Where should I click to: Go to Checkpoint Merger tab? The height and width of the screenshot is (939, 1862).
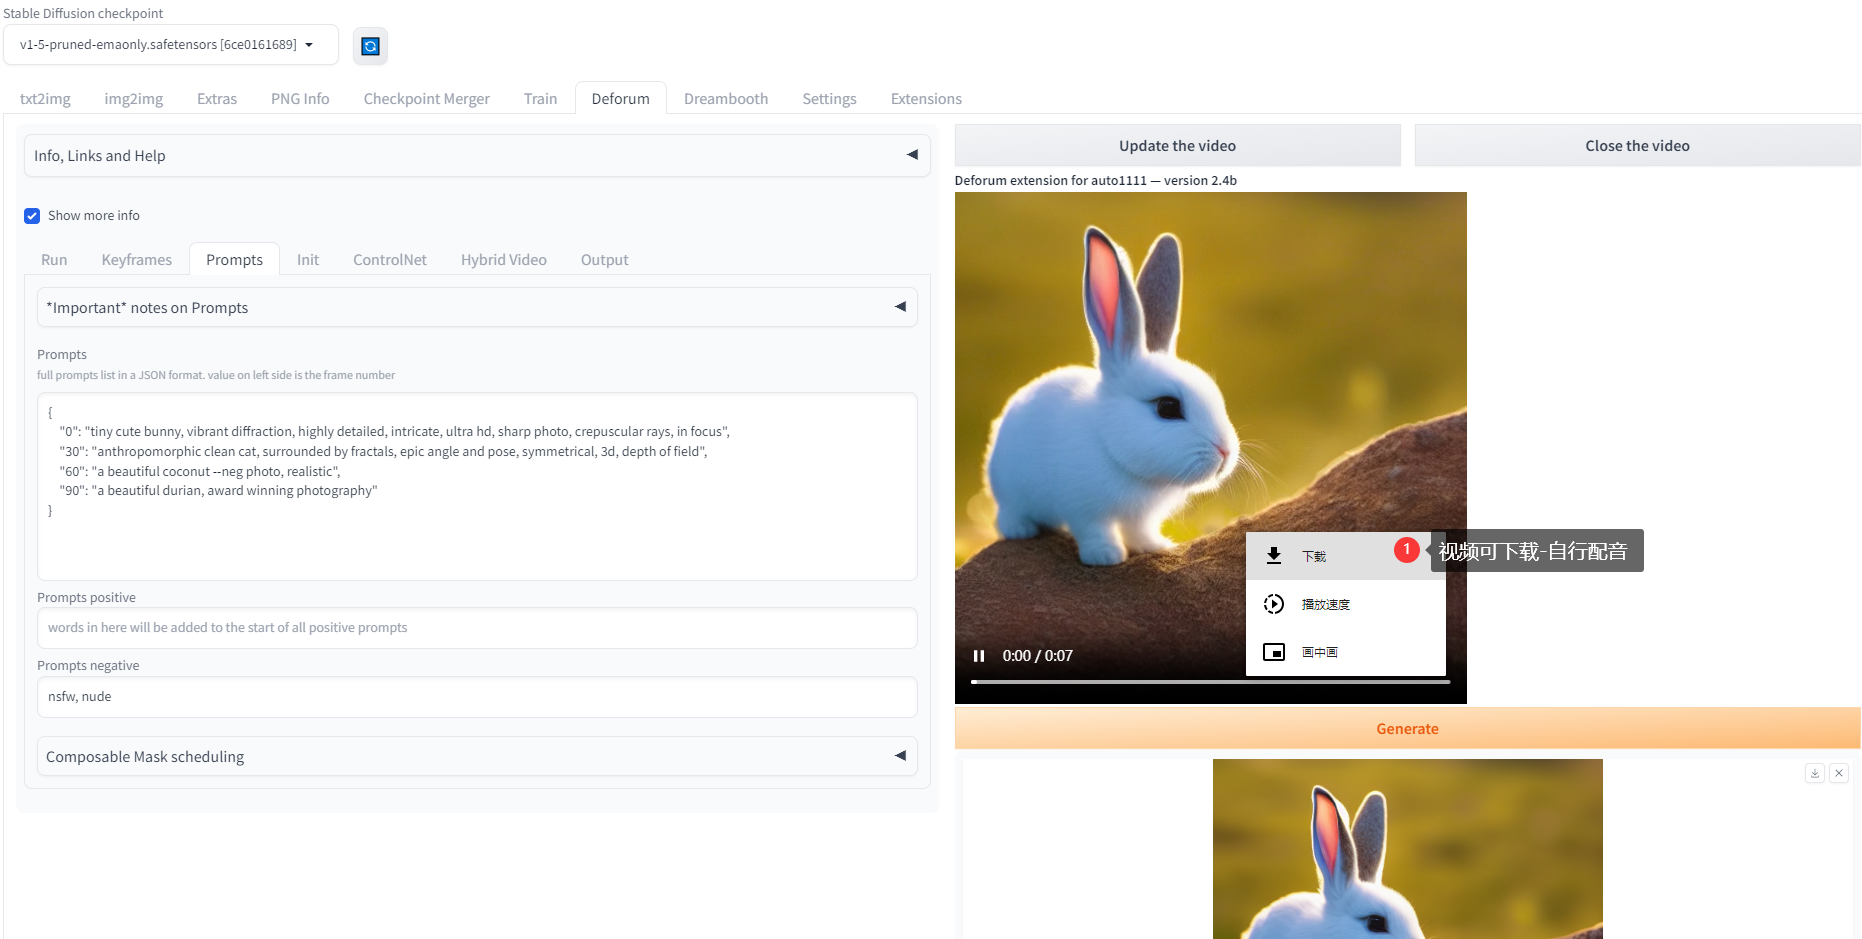tap(427, 99)
